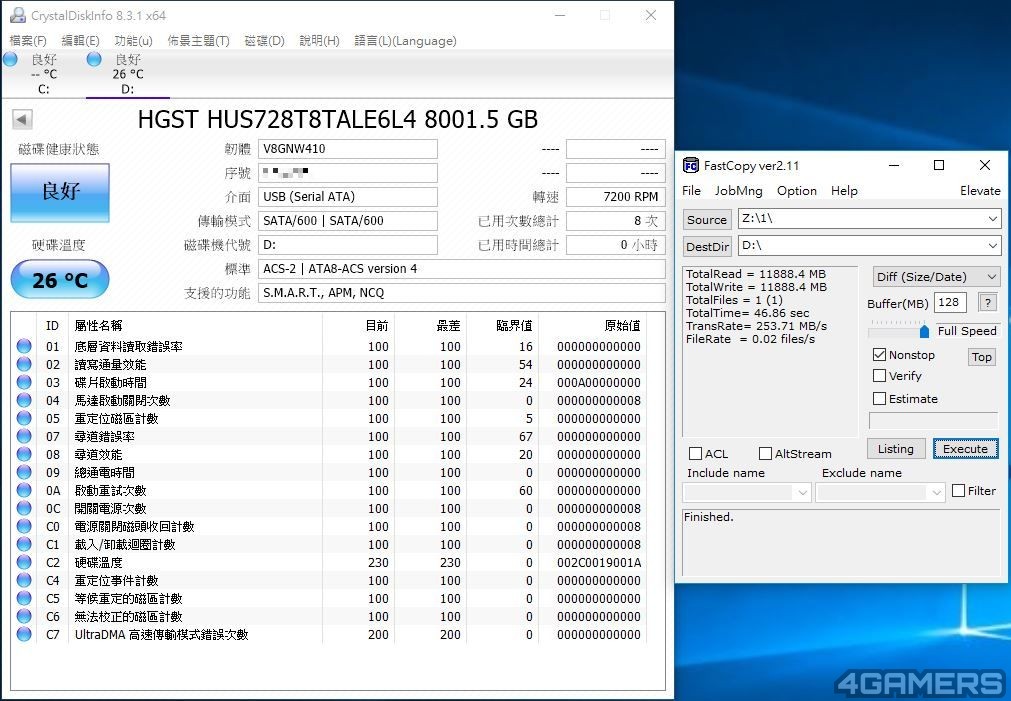
Task: Click status orb of attribute 09 row
Action: pos(25,473)
